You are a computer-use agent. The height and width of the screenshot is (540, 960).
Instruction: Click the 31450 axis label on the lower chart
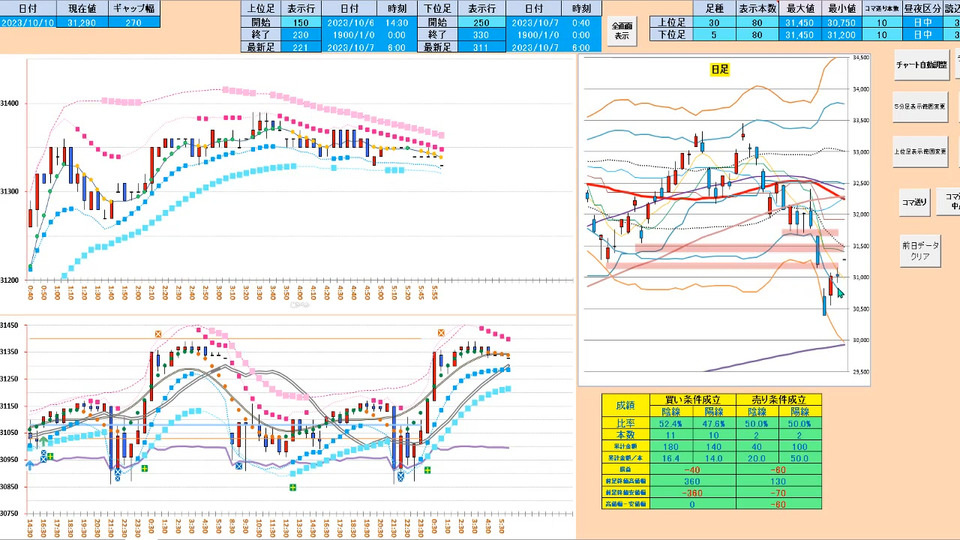10,325
